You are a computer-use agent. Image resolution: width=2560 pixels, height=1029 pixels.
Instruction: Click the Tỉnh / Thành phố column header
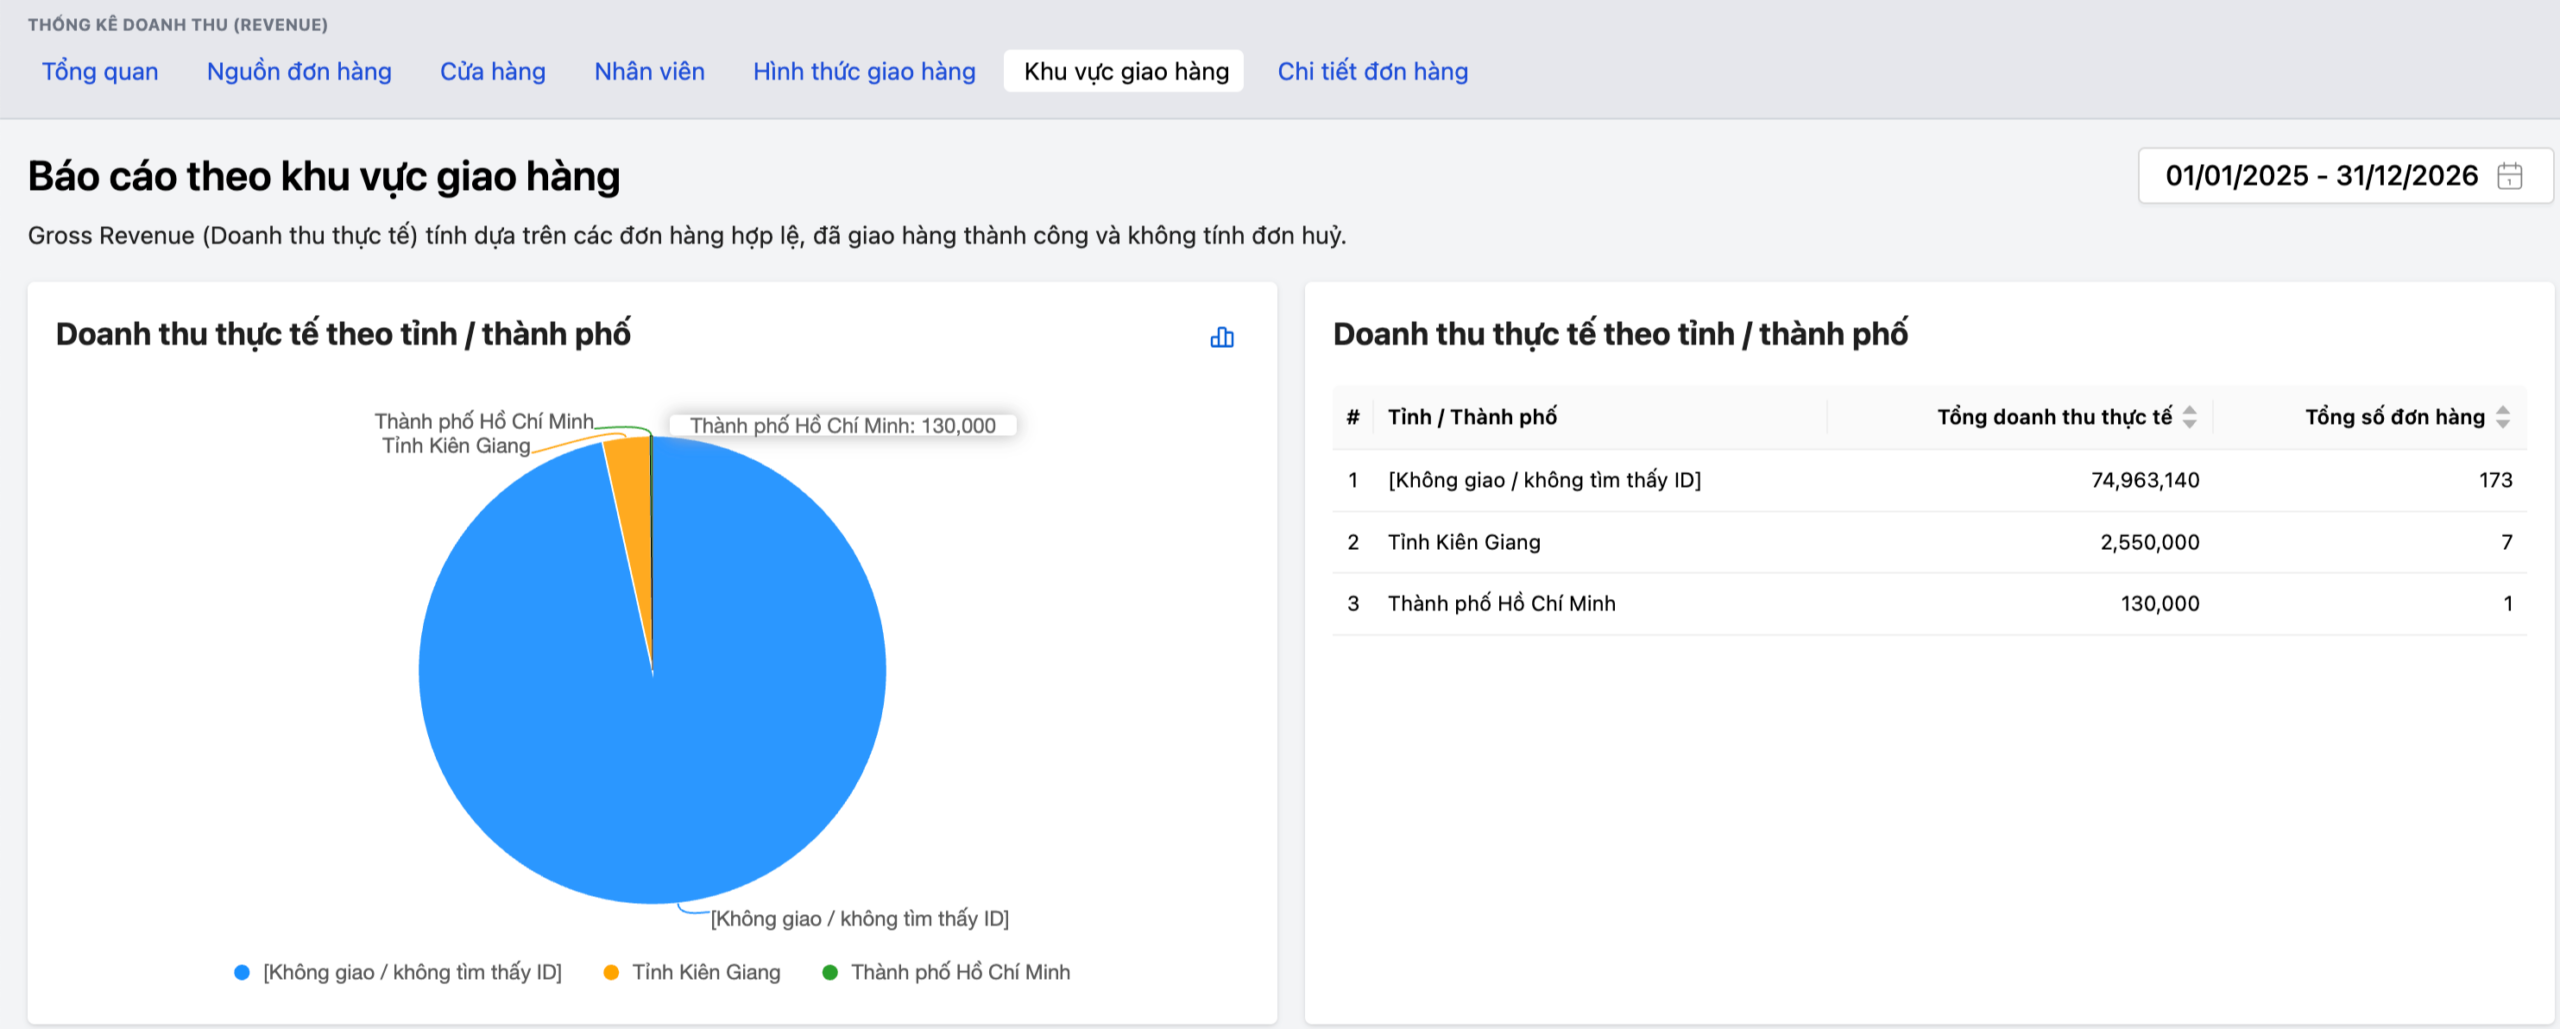pos(1472,417)
